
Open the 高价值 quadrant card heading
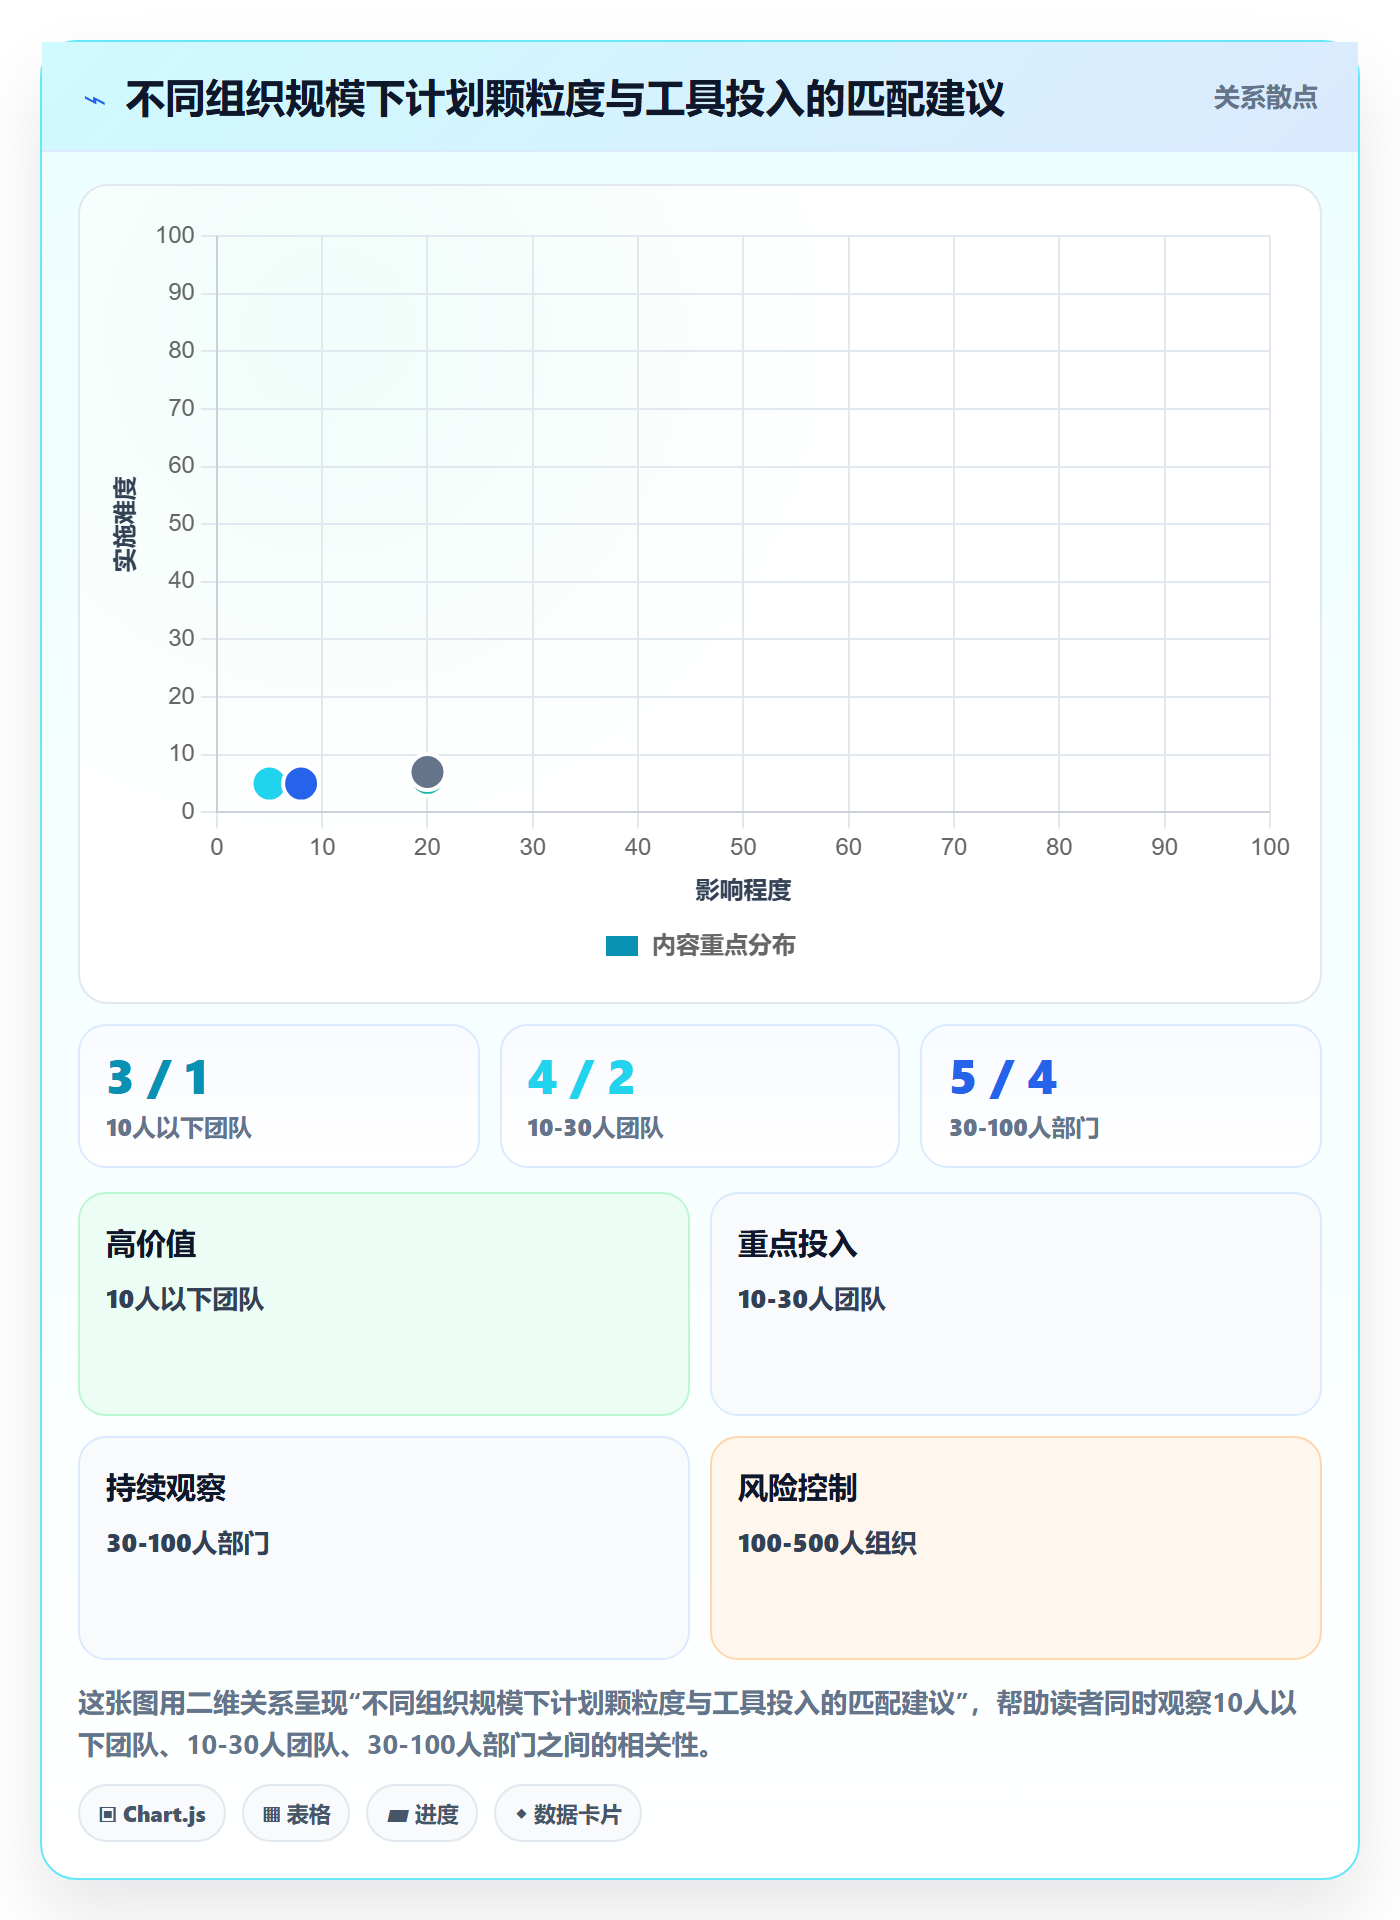coord(151,1244)
